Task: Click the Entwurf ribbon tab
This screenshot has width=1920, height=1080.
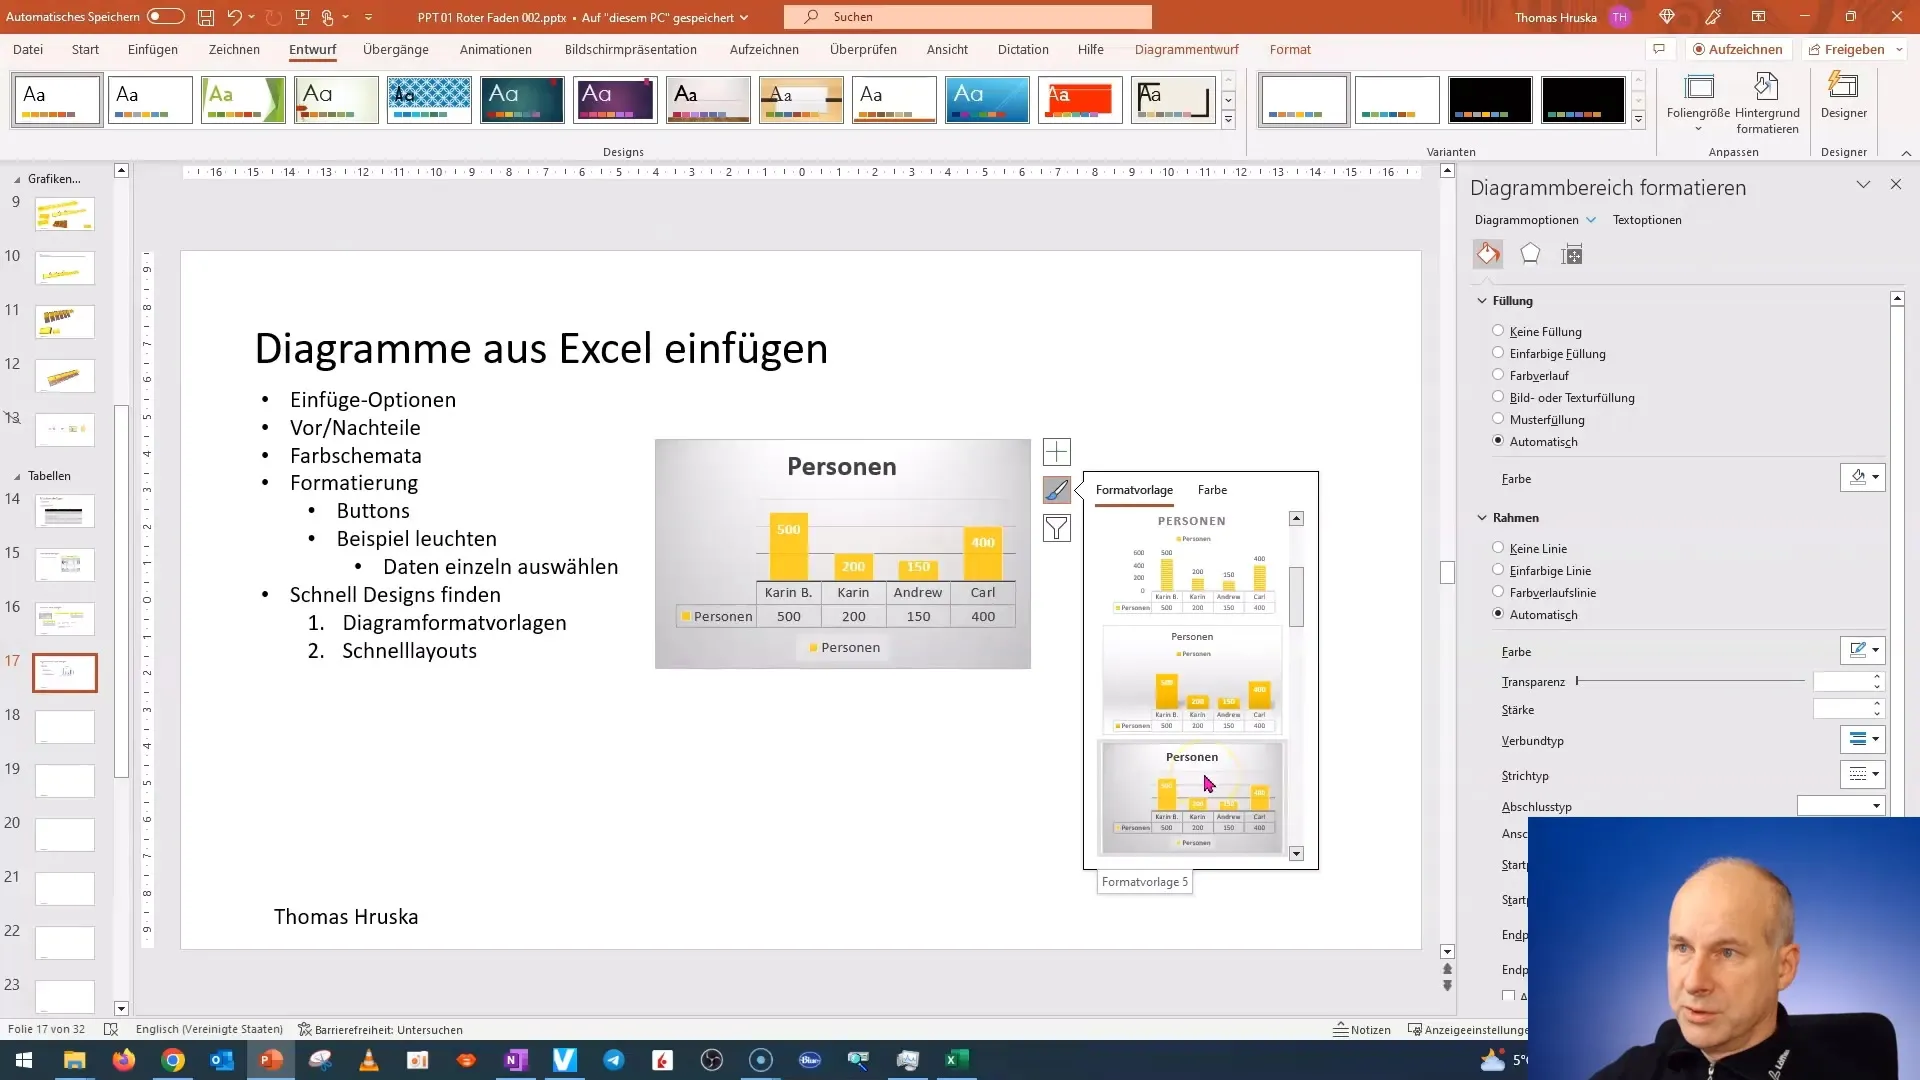Action: 311,49
